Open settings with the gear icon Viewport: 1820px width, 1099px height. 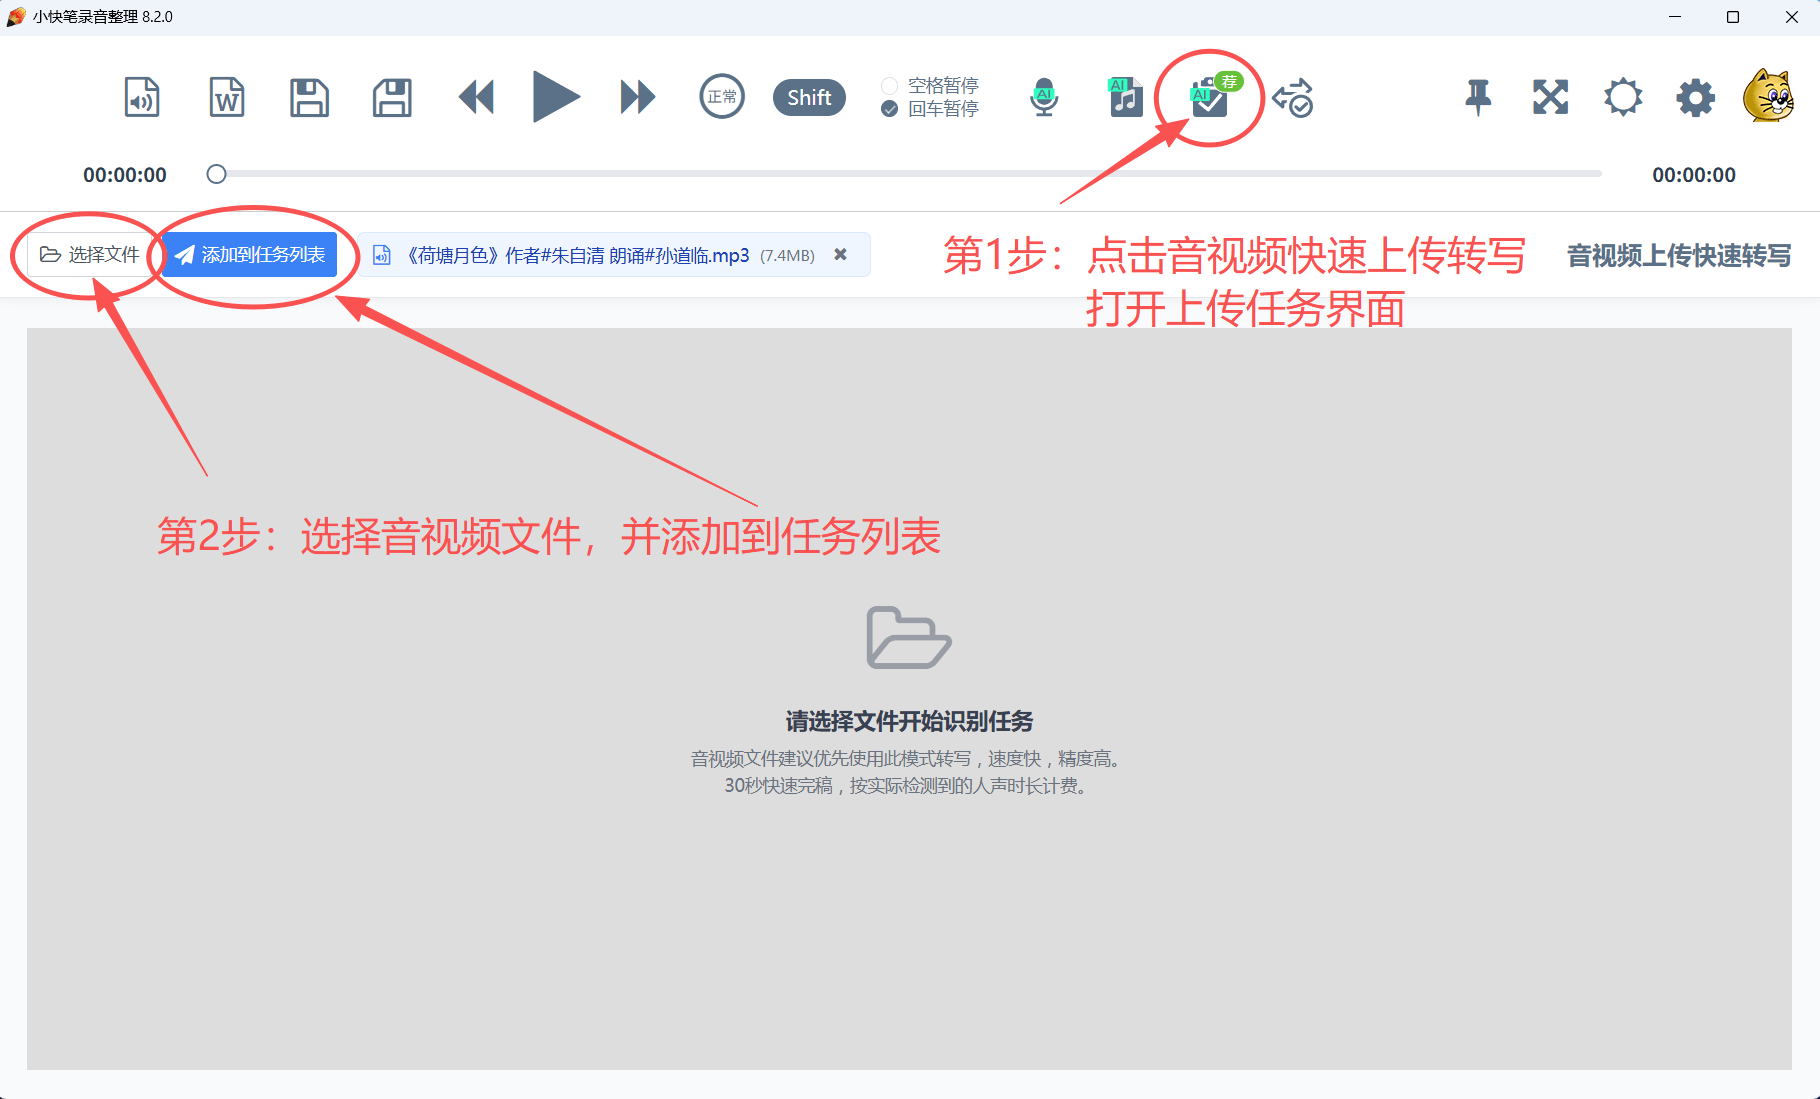pos(1695,98)
